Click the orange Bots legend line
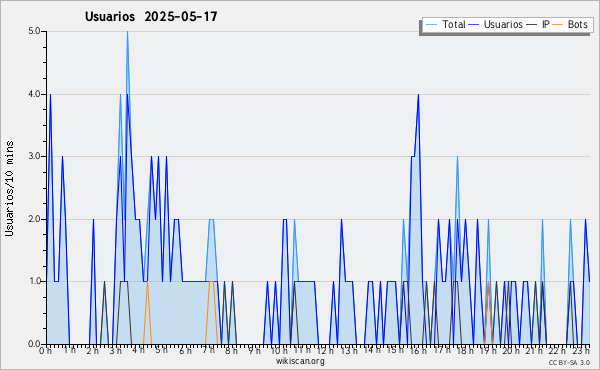Image resolution: width=600 pixels, height=370 pixels. pos(558,25)
